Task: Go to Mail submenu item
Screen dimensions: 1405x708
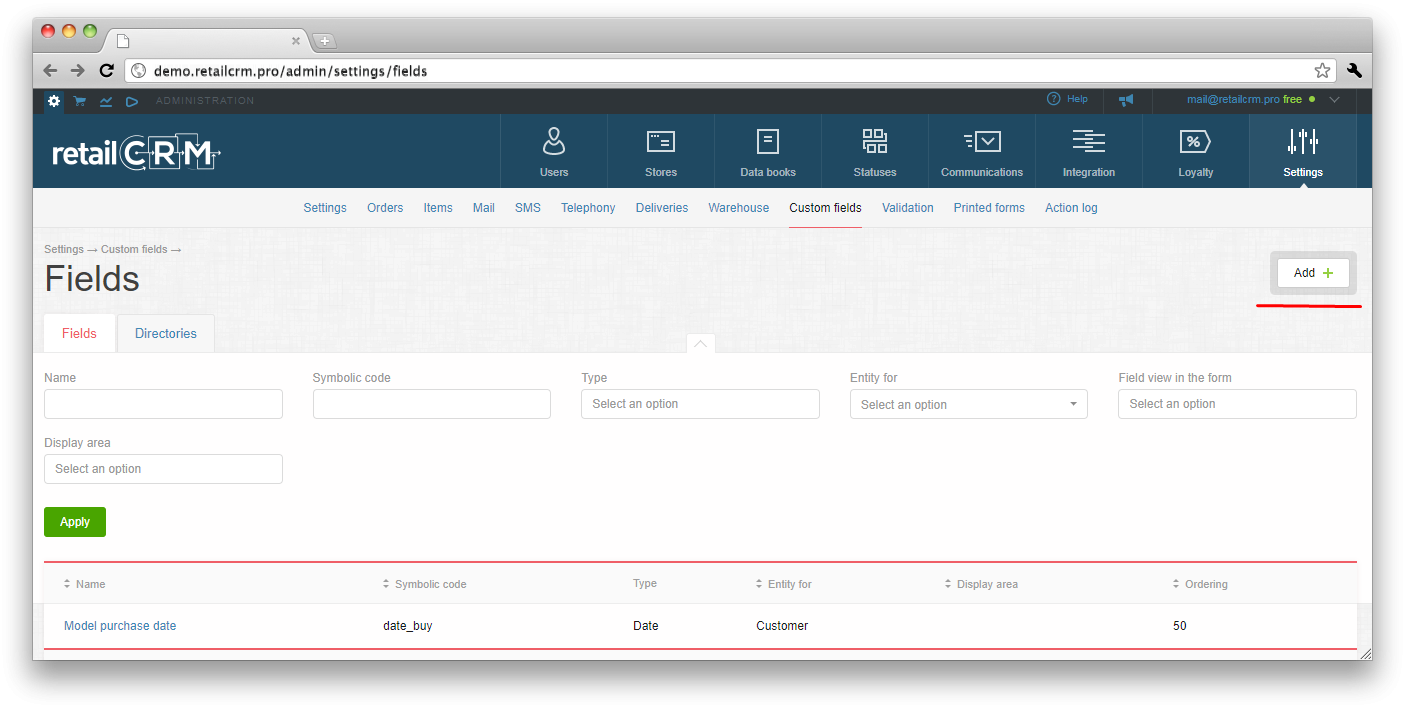Action: 484,208
